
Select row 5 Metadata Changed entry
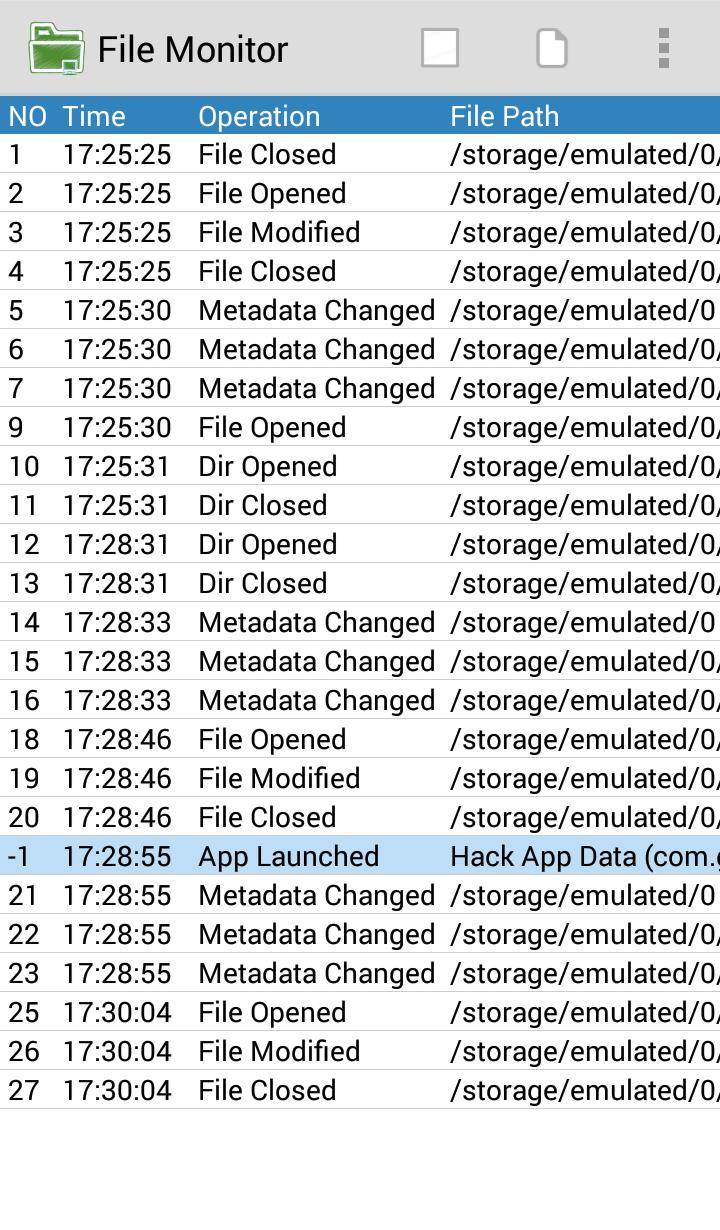pyautogui.click(x=360, y=310)
